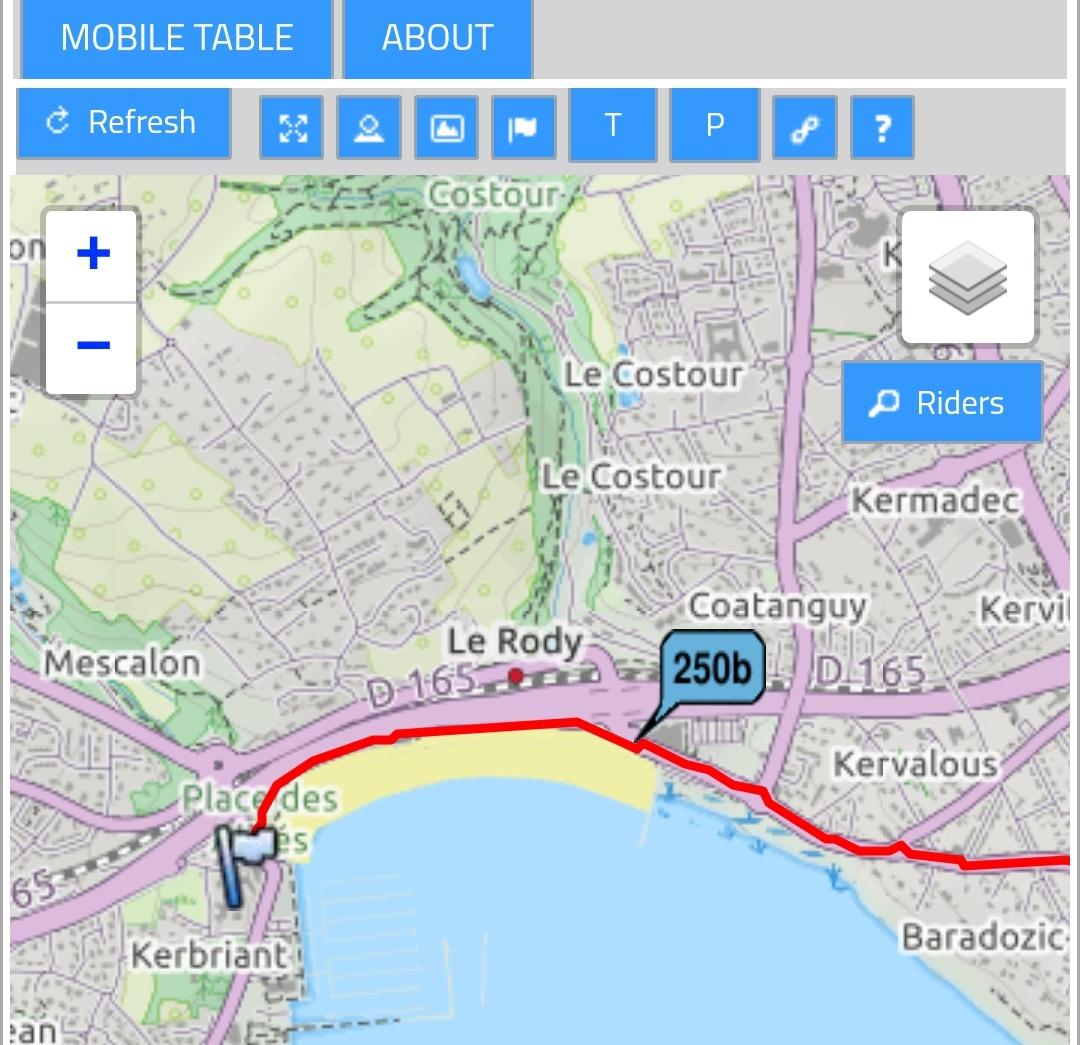Click the fullscreen expand arrows icon
Screen dimensions: 1080x1045
[292, 127]
